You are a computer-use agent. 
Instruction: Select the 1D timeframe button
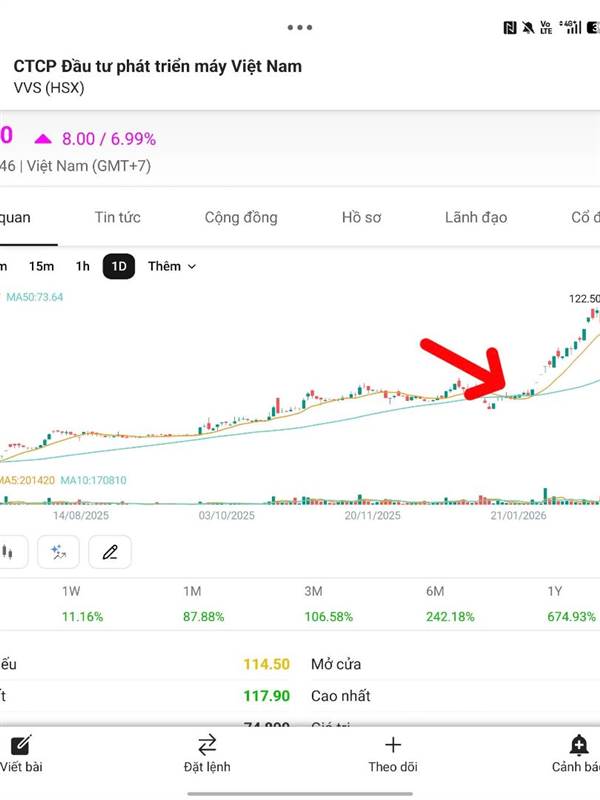coord(119,266)
